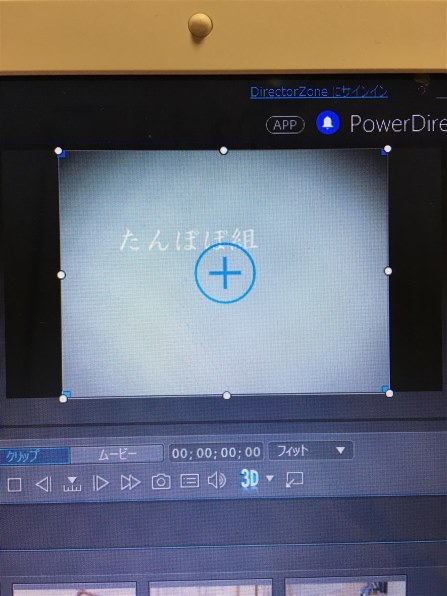Step to the next frame
The image size is (447, 596).
[100, 483]
